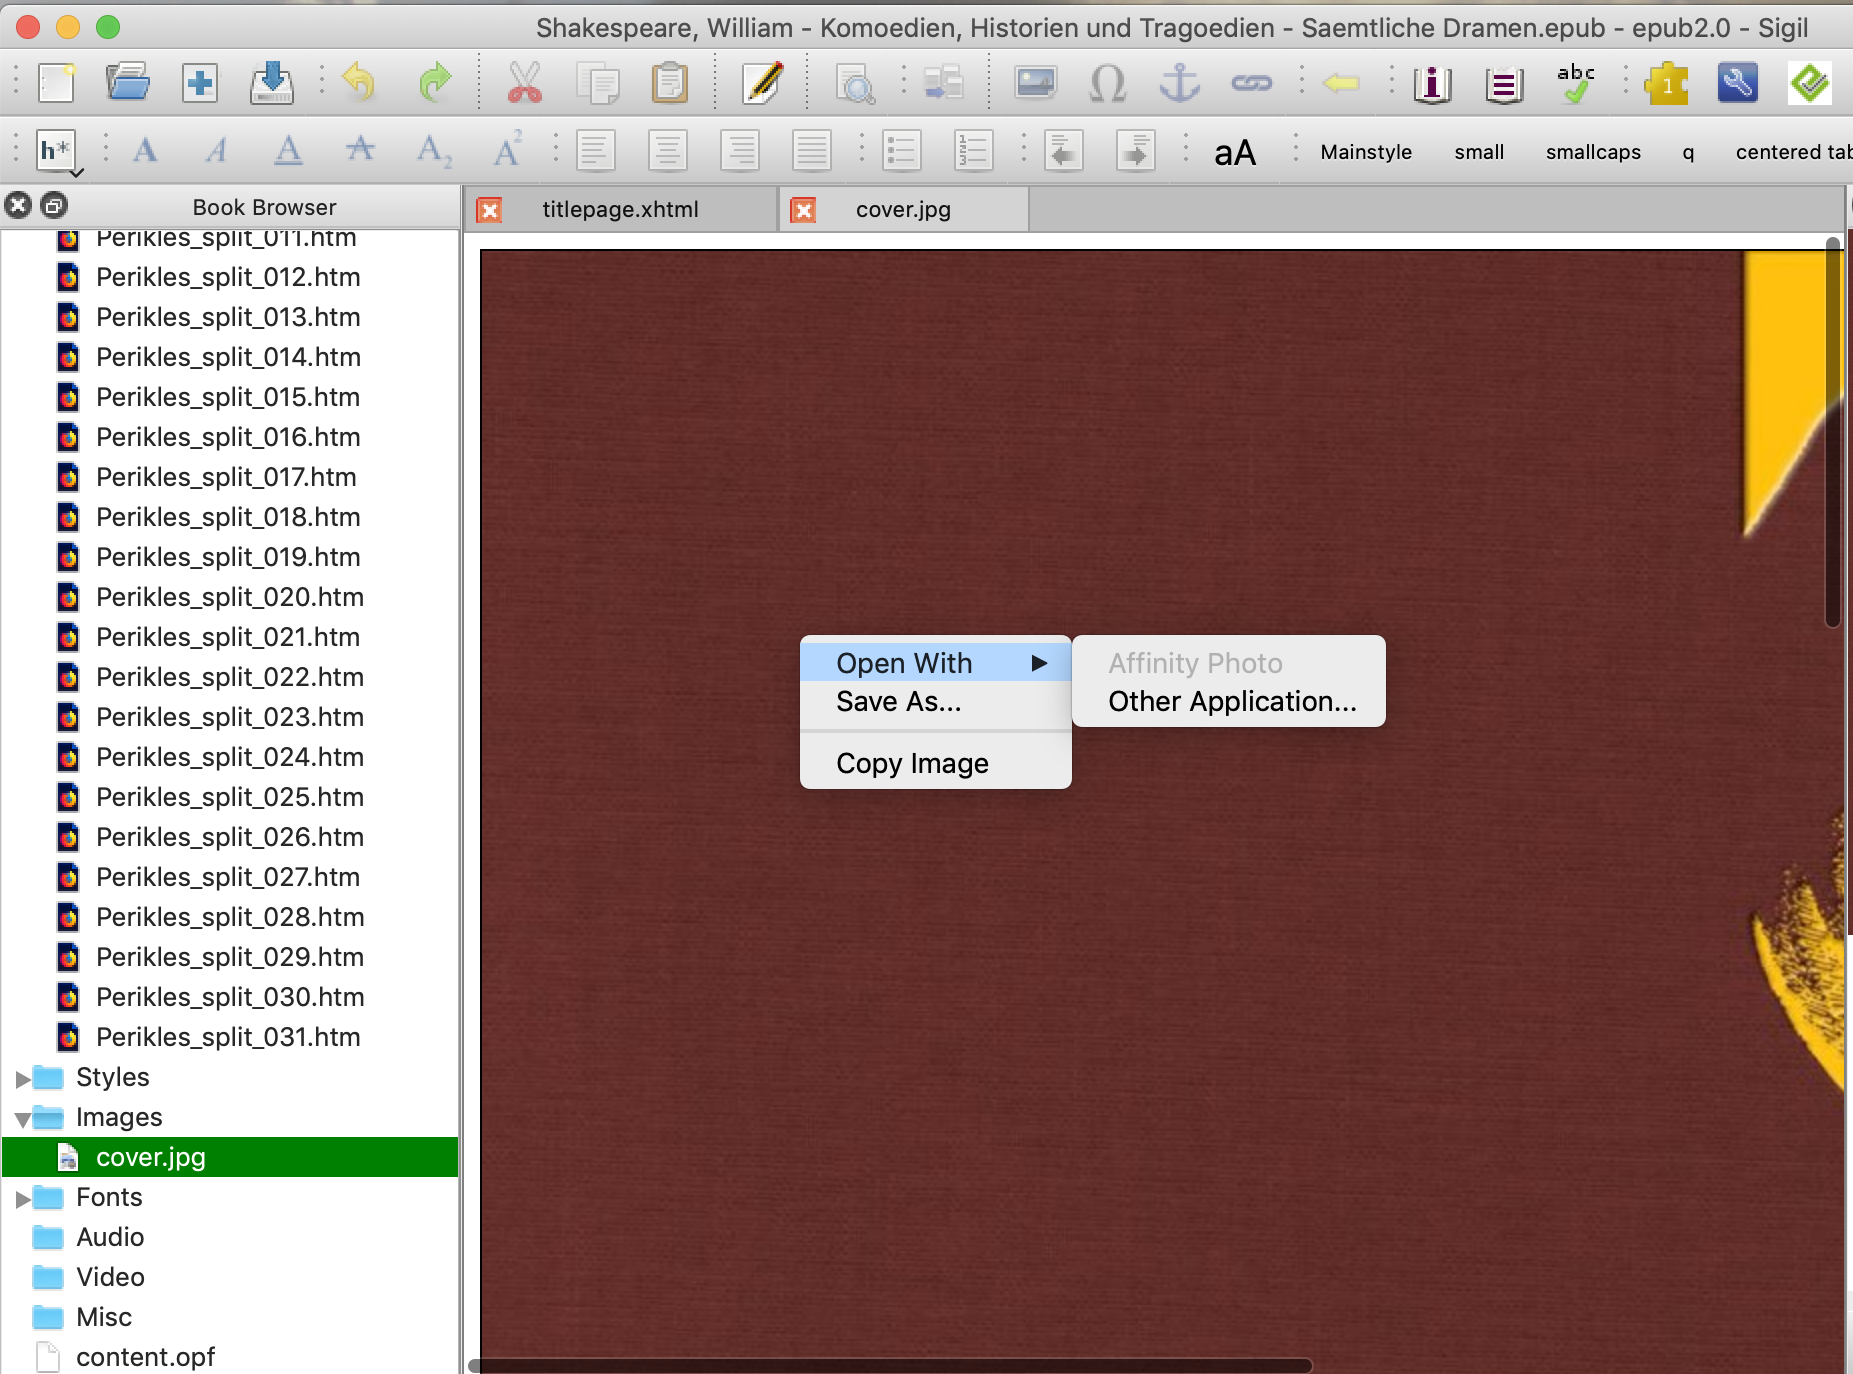
Task: Apply Mainstyle clip button
Action: tap(1366, 152)
